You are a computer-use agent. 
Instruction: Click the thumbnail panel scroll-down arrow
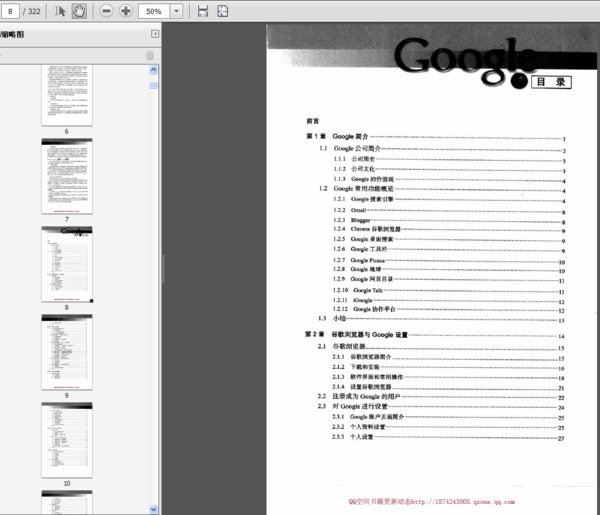click(153, 509)
